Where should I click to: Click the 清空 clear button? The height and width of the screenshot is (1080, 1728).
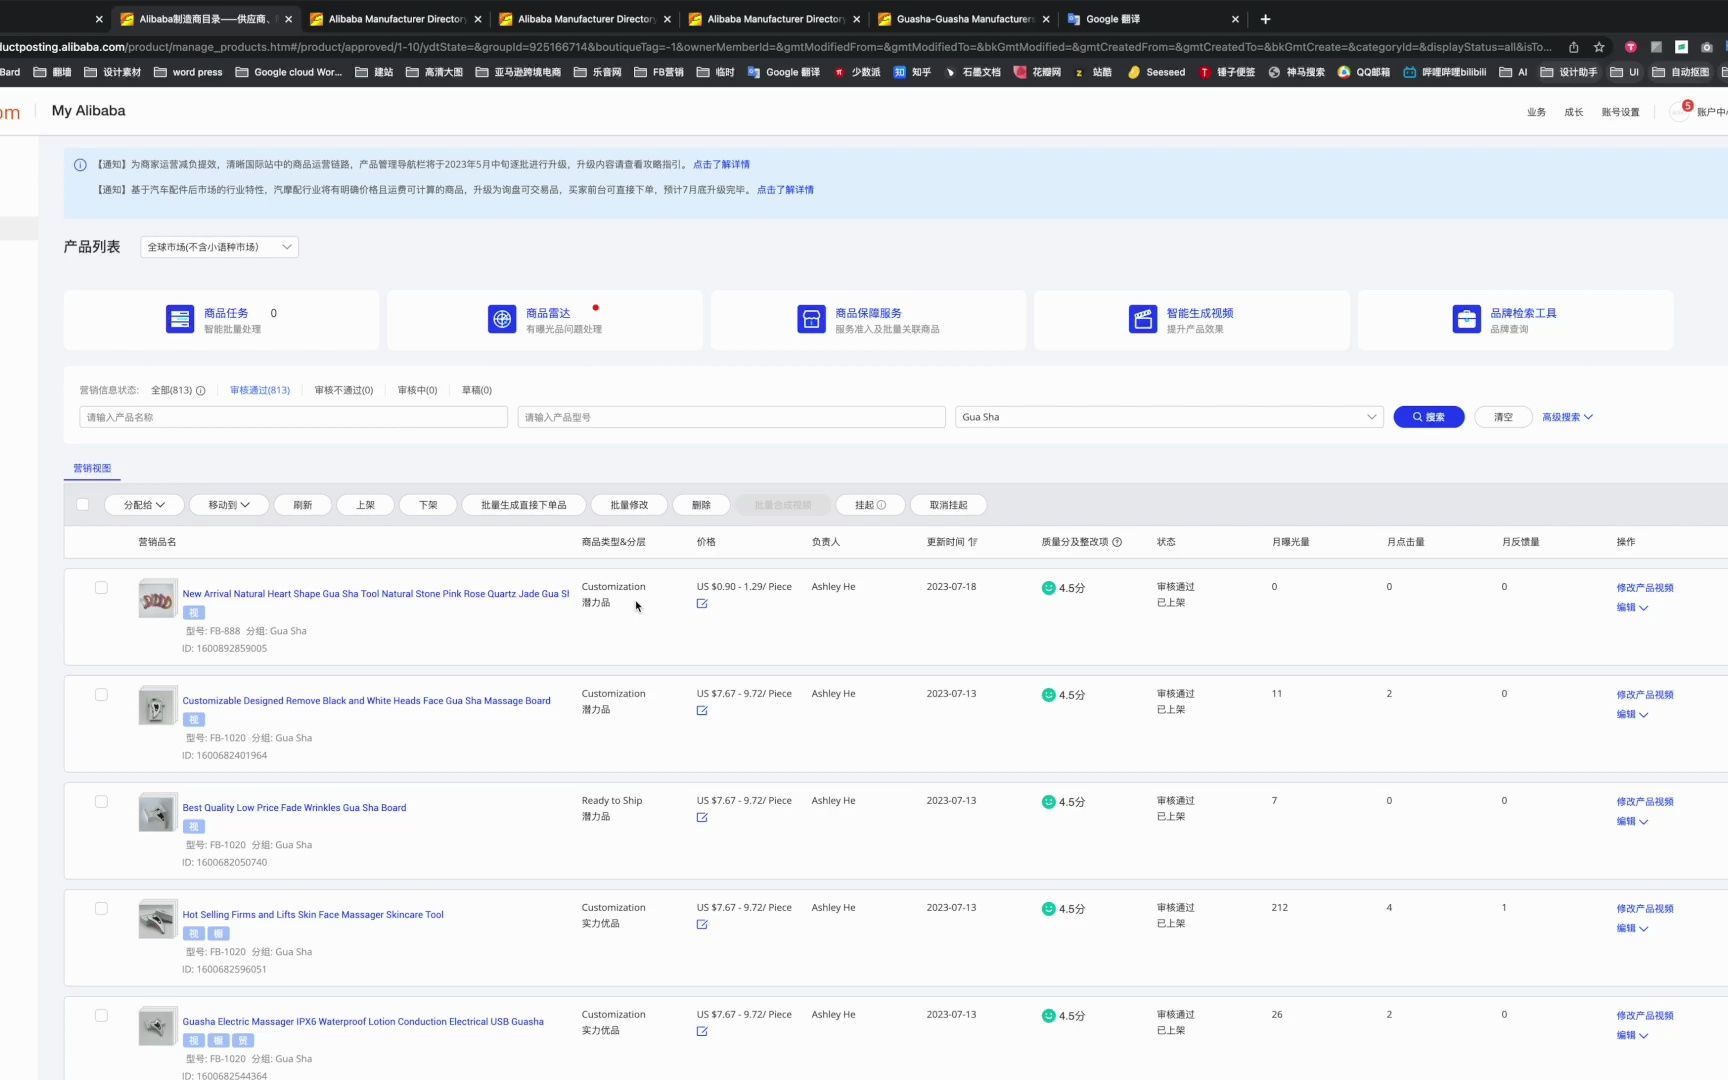tap(1503, 417)
